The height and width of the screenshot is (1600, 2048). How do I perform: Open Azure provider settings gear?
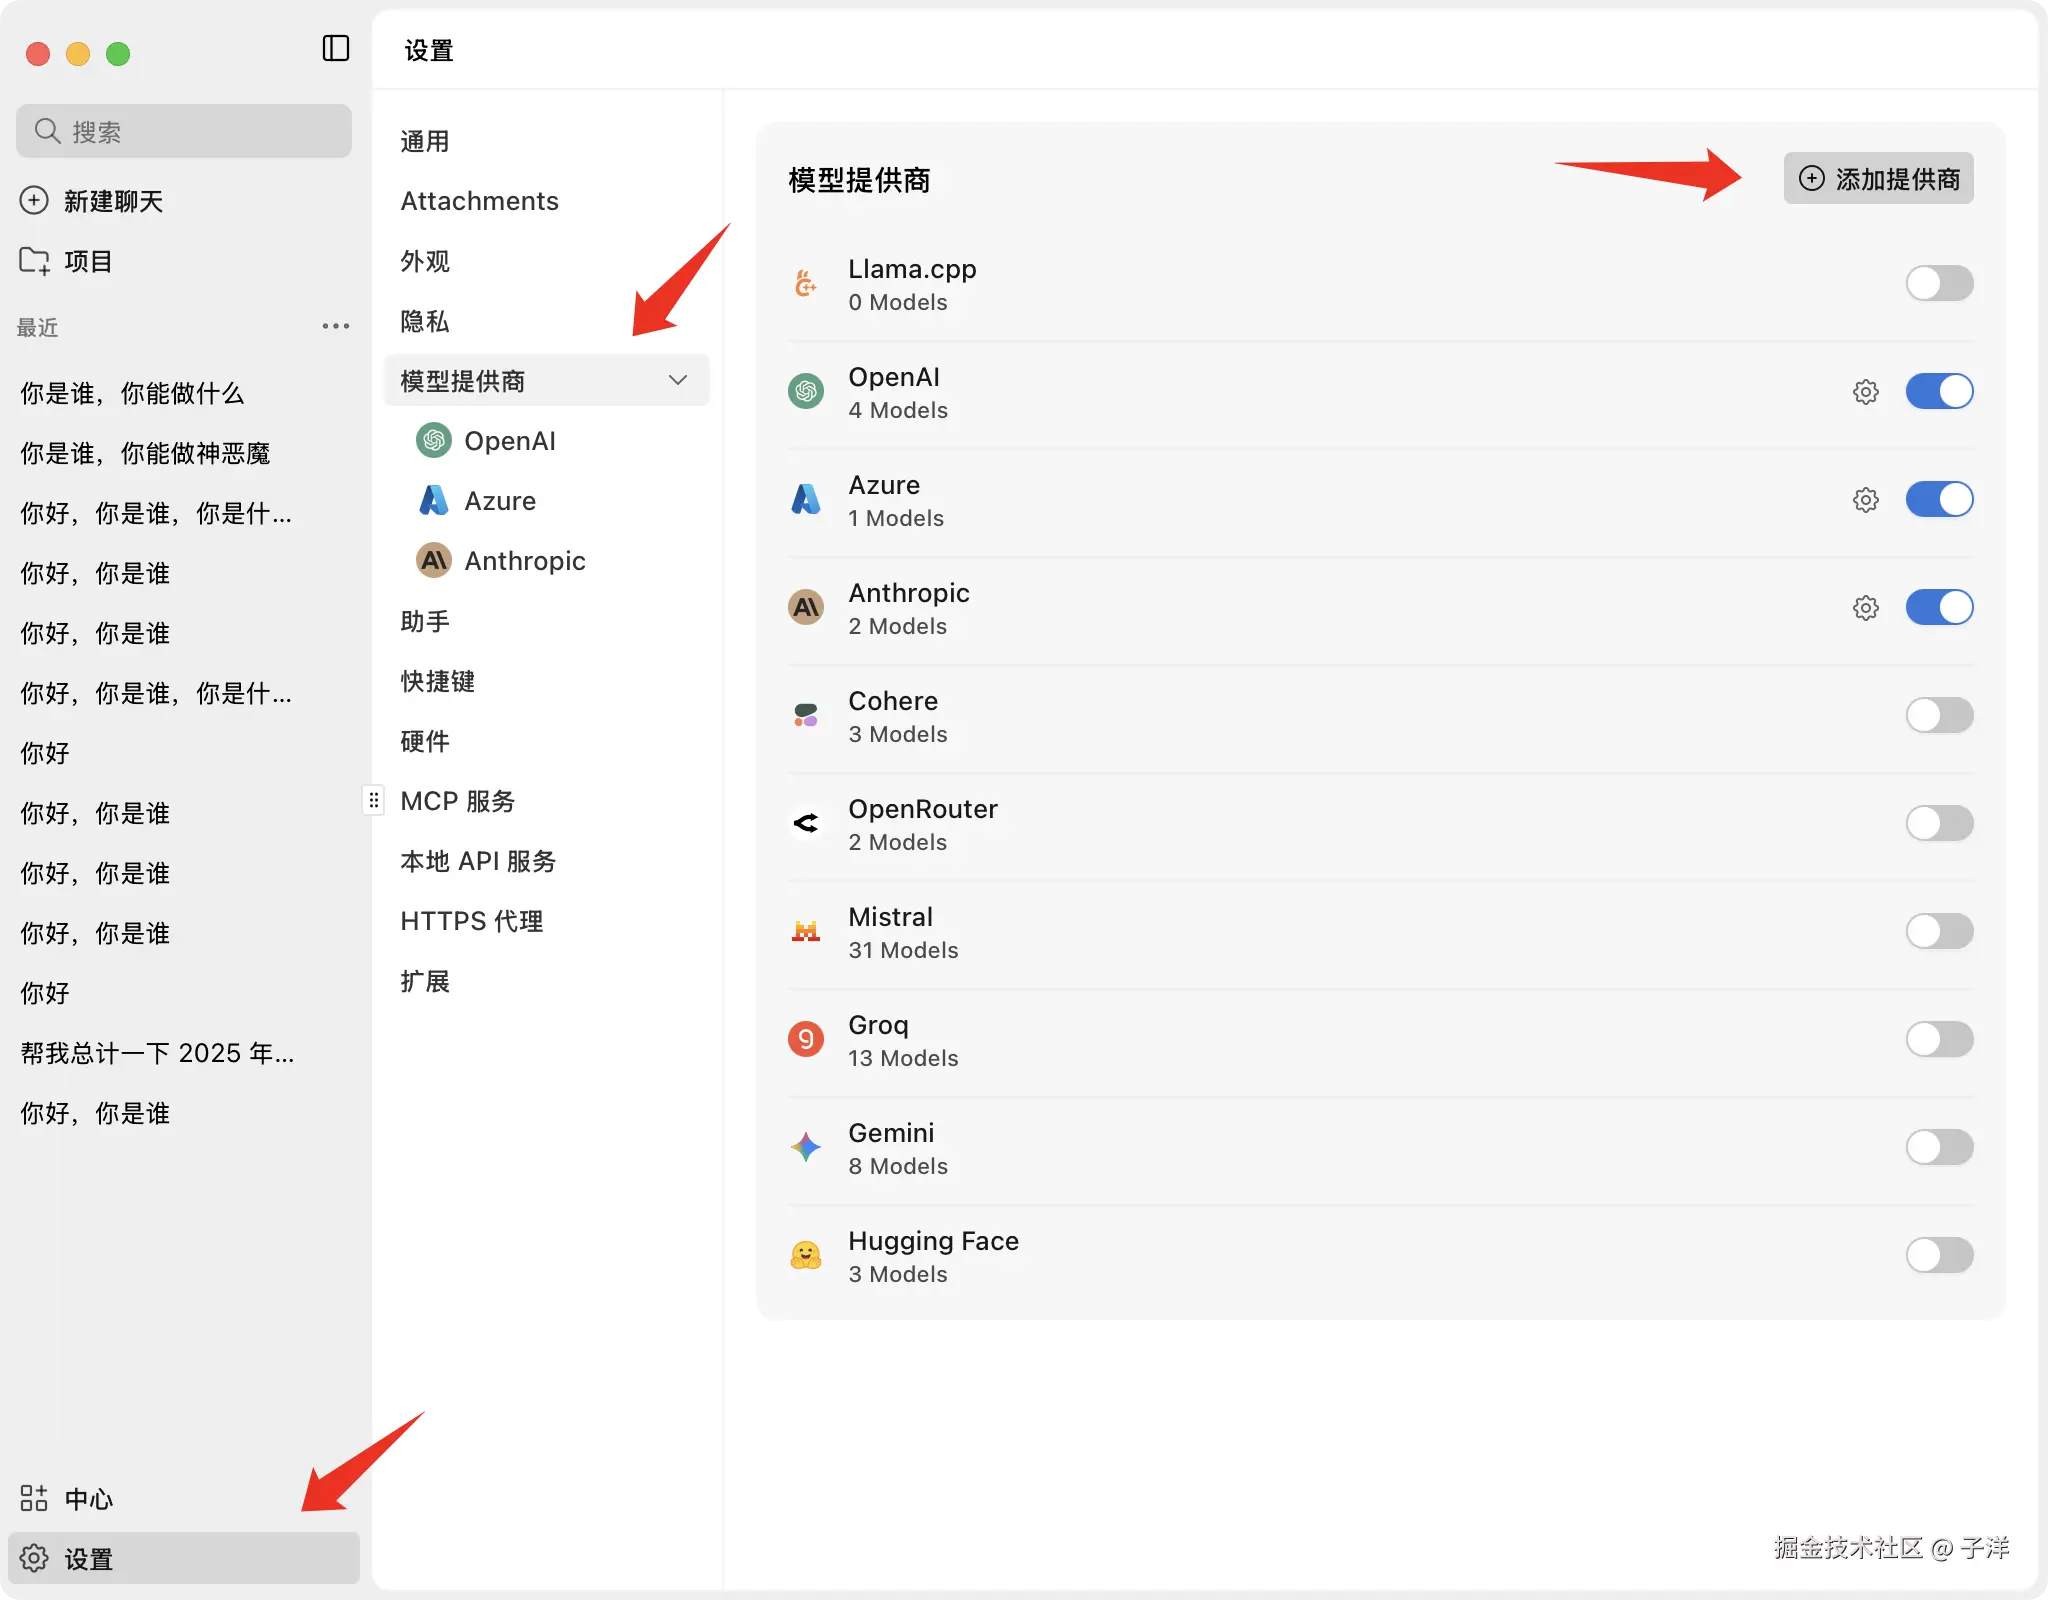pos(1865,500)
